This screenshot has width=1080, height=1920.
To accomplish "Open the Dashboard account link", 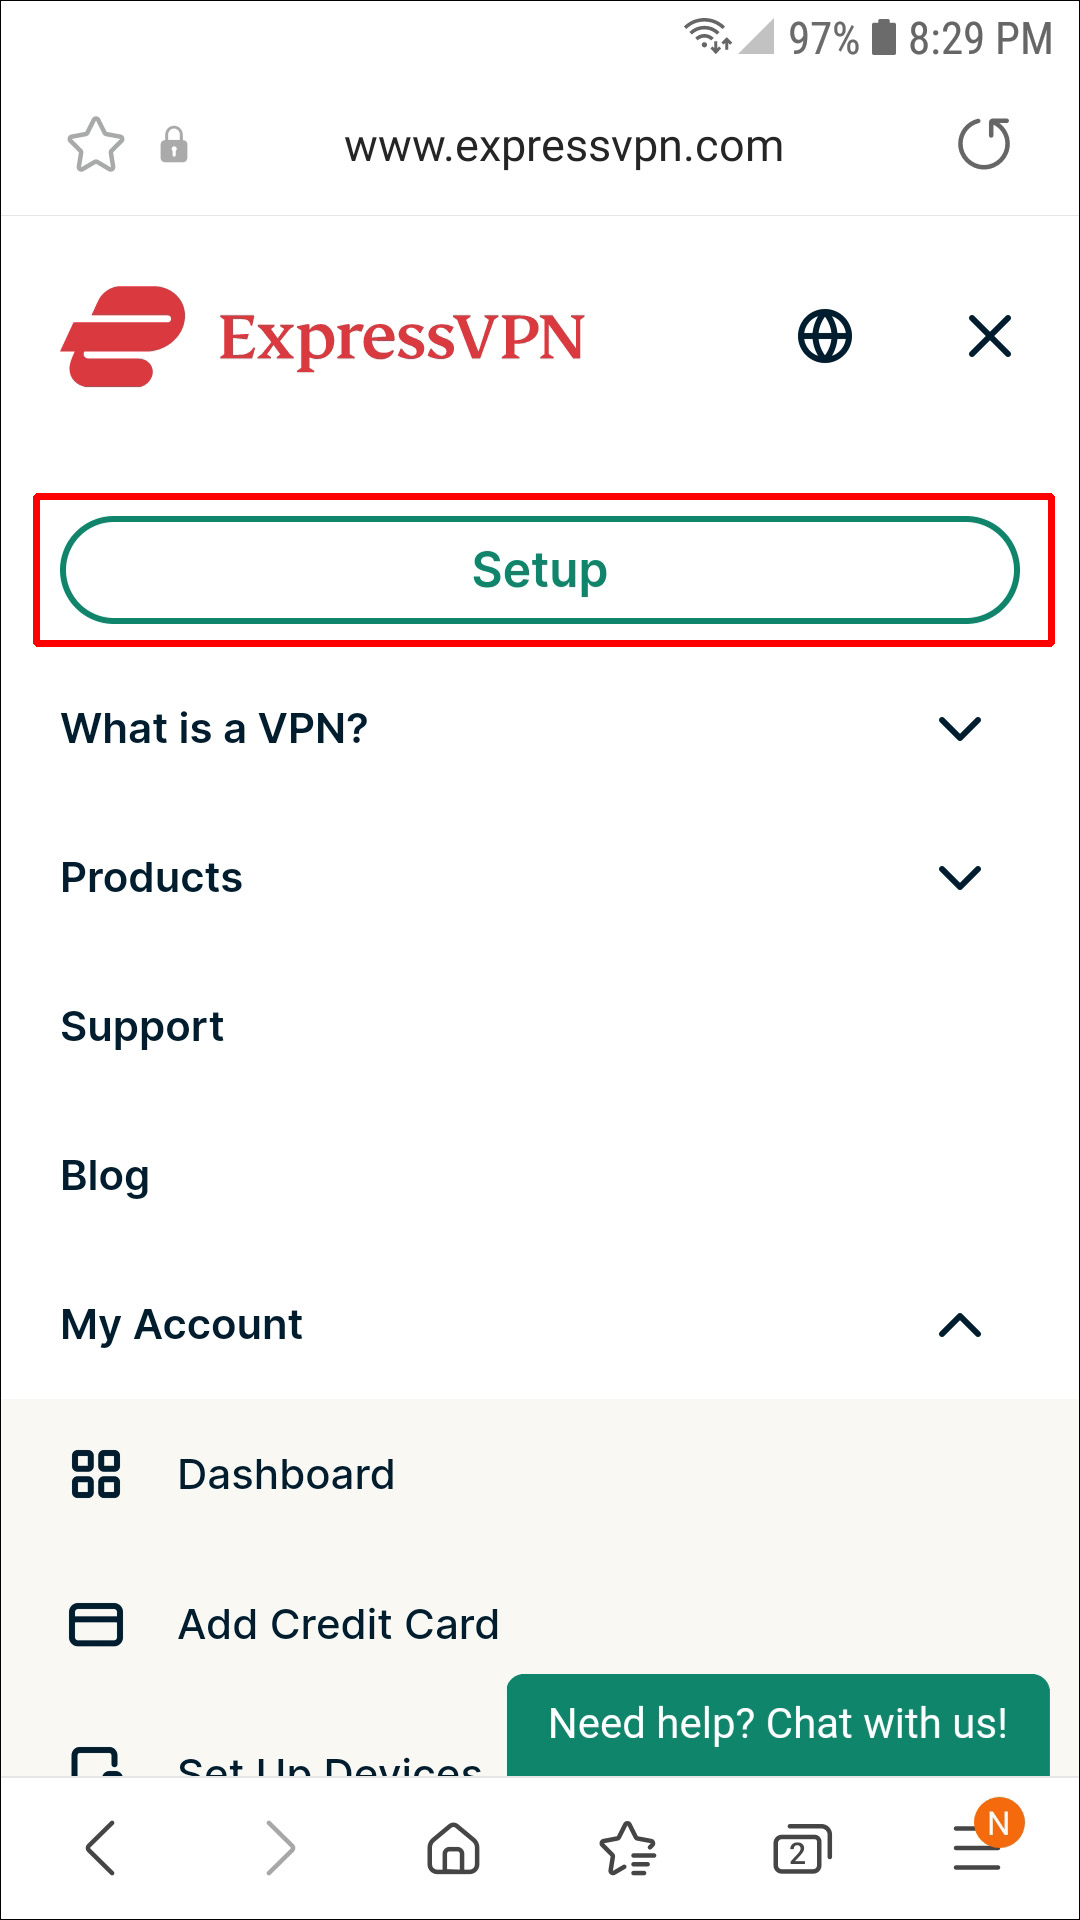I will pyautogui.click(x=286, y=1475).
